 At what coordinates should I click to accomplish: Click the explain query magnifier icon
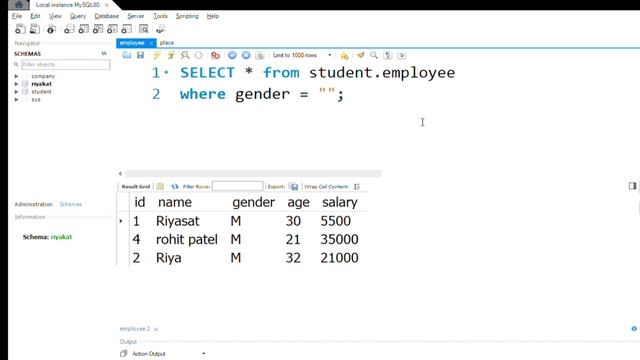tap(185, 55)
